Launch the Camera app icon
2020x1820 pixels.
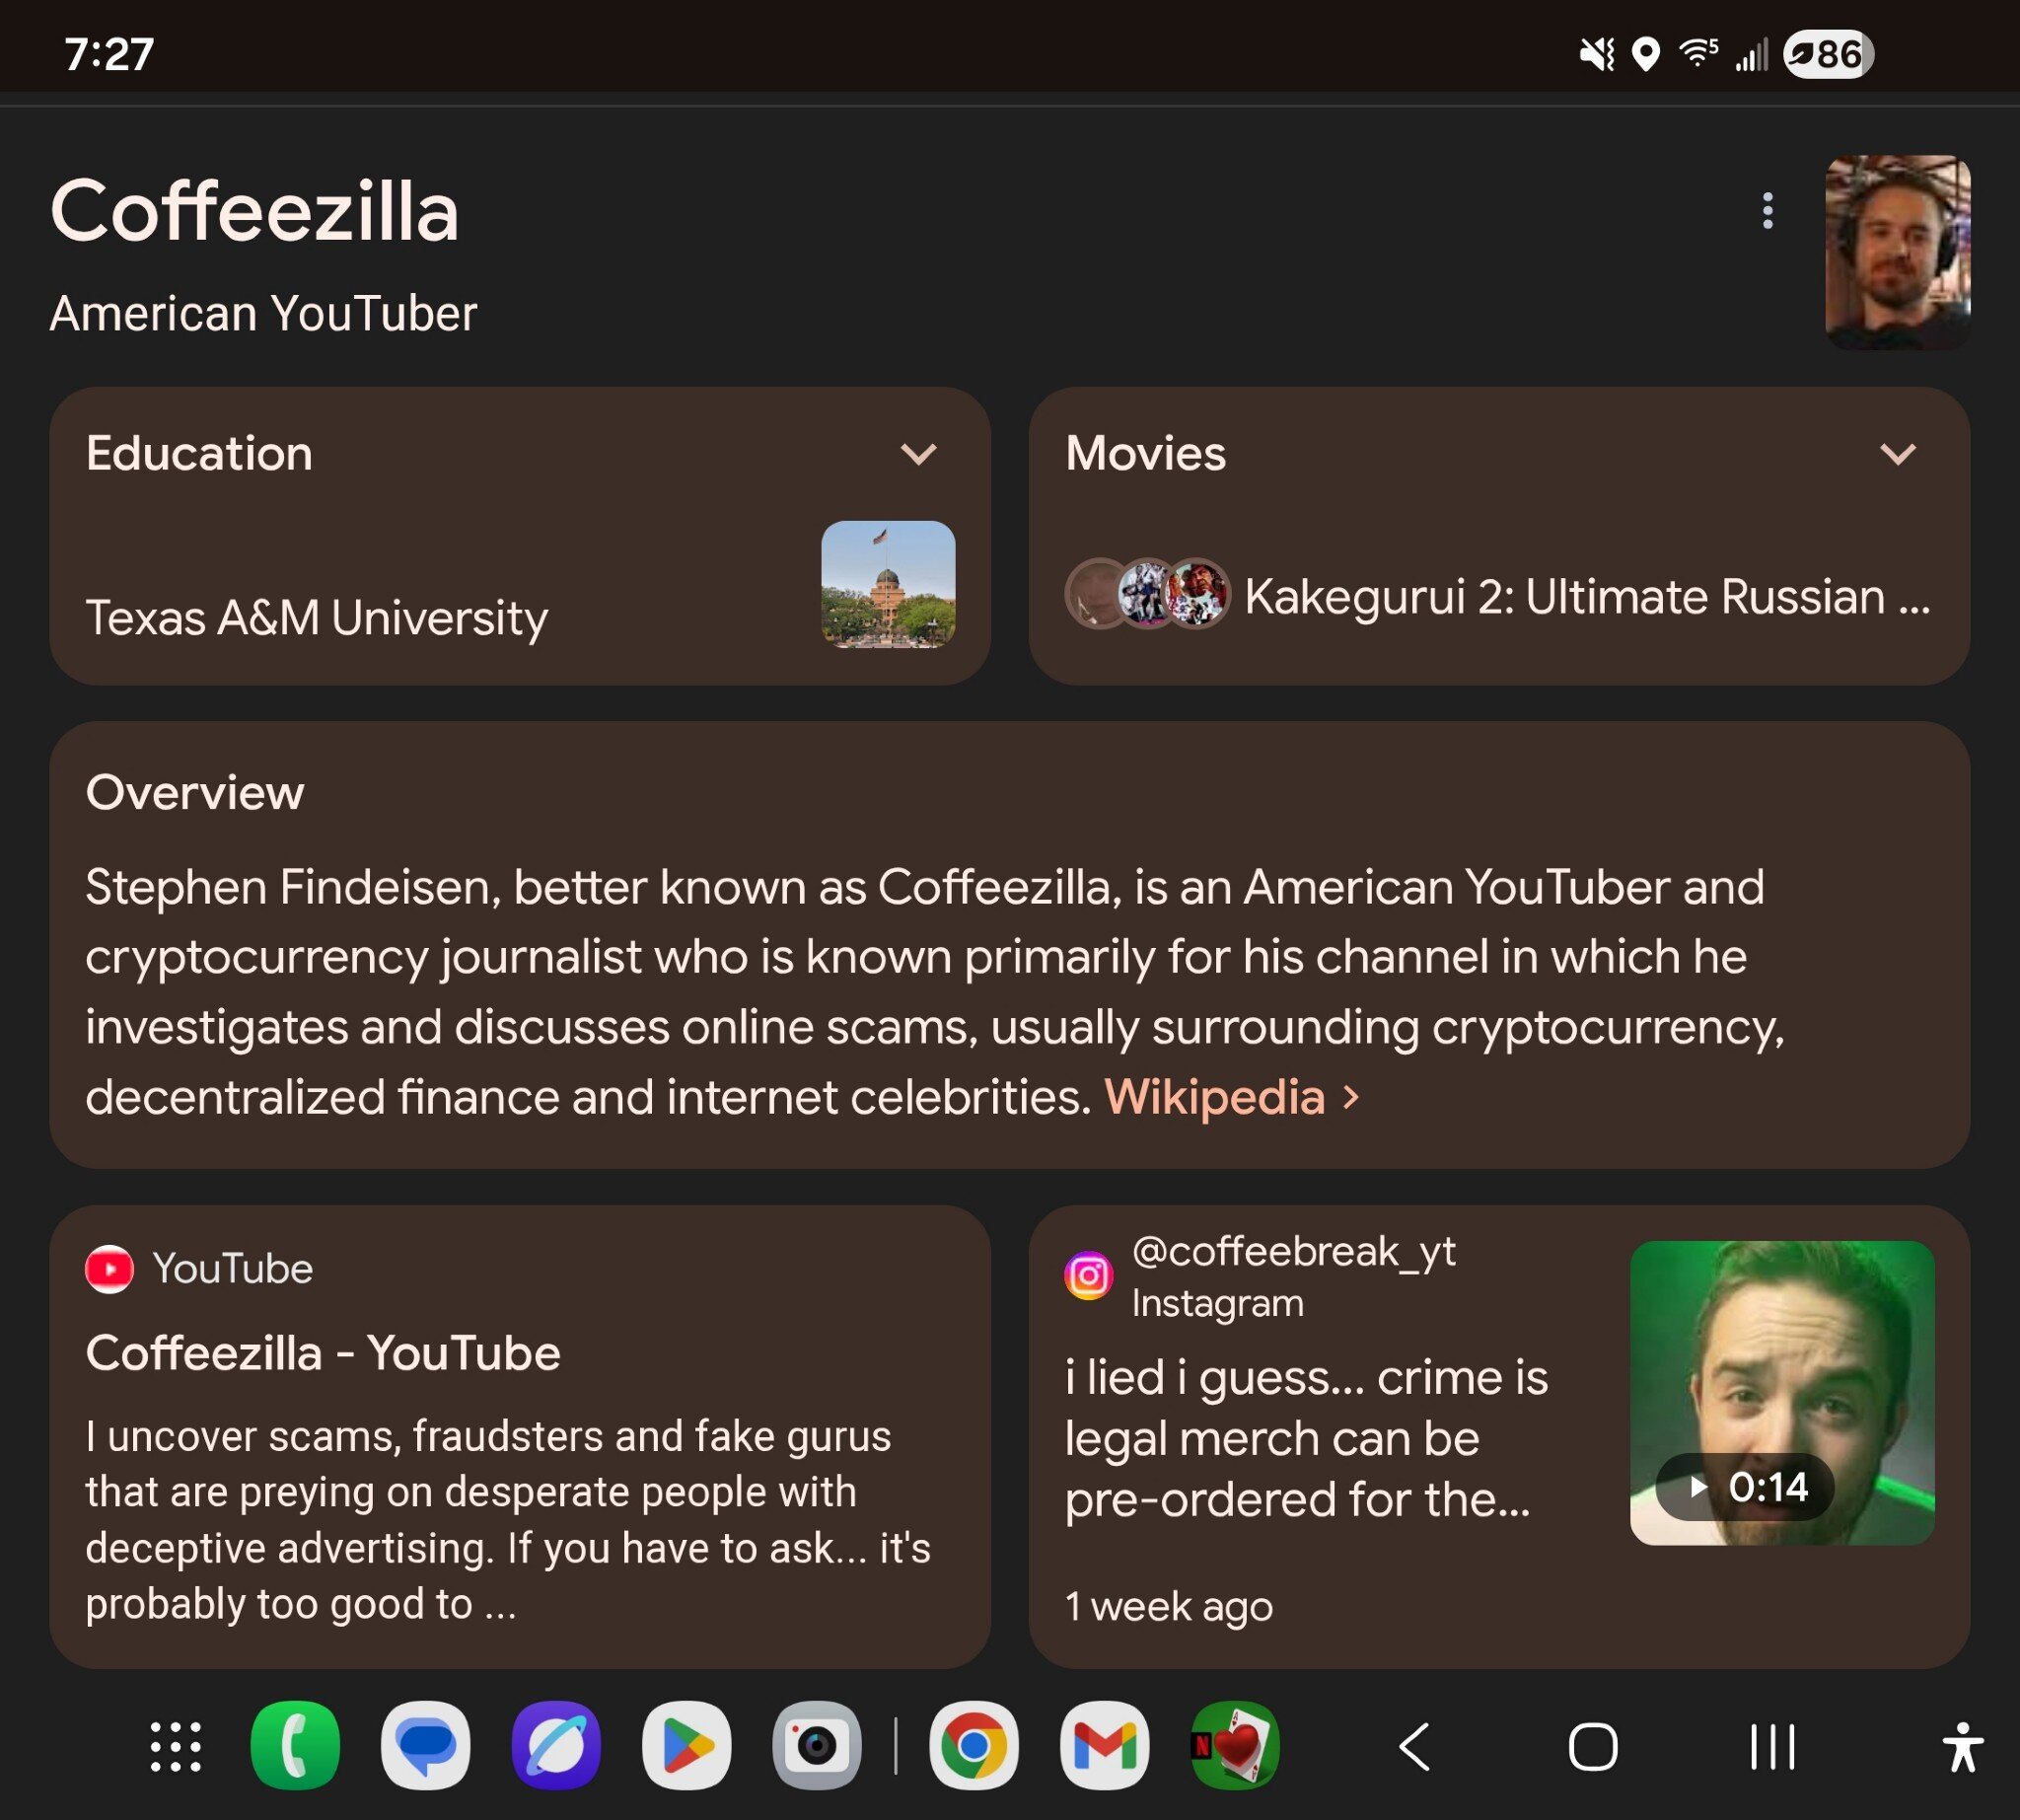coord(816,1747)
